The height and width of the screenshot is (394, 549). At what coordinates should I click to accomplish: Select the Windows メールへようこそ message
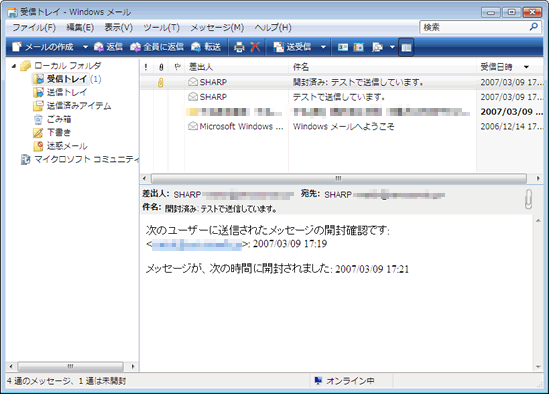[342, 126]
